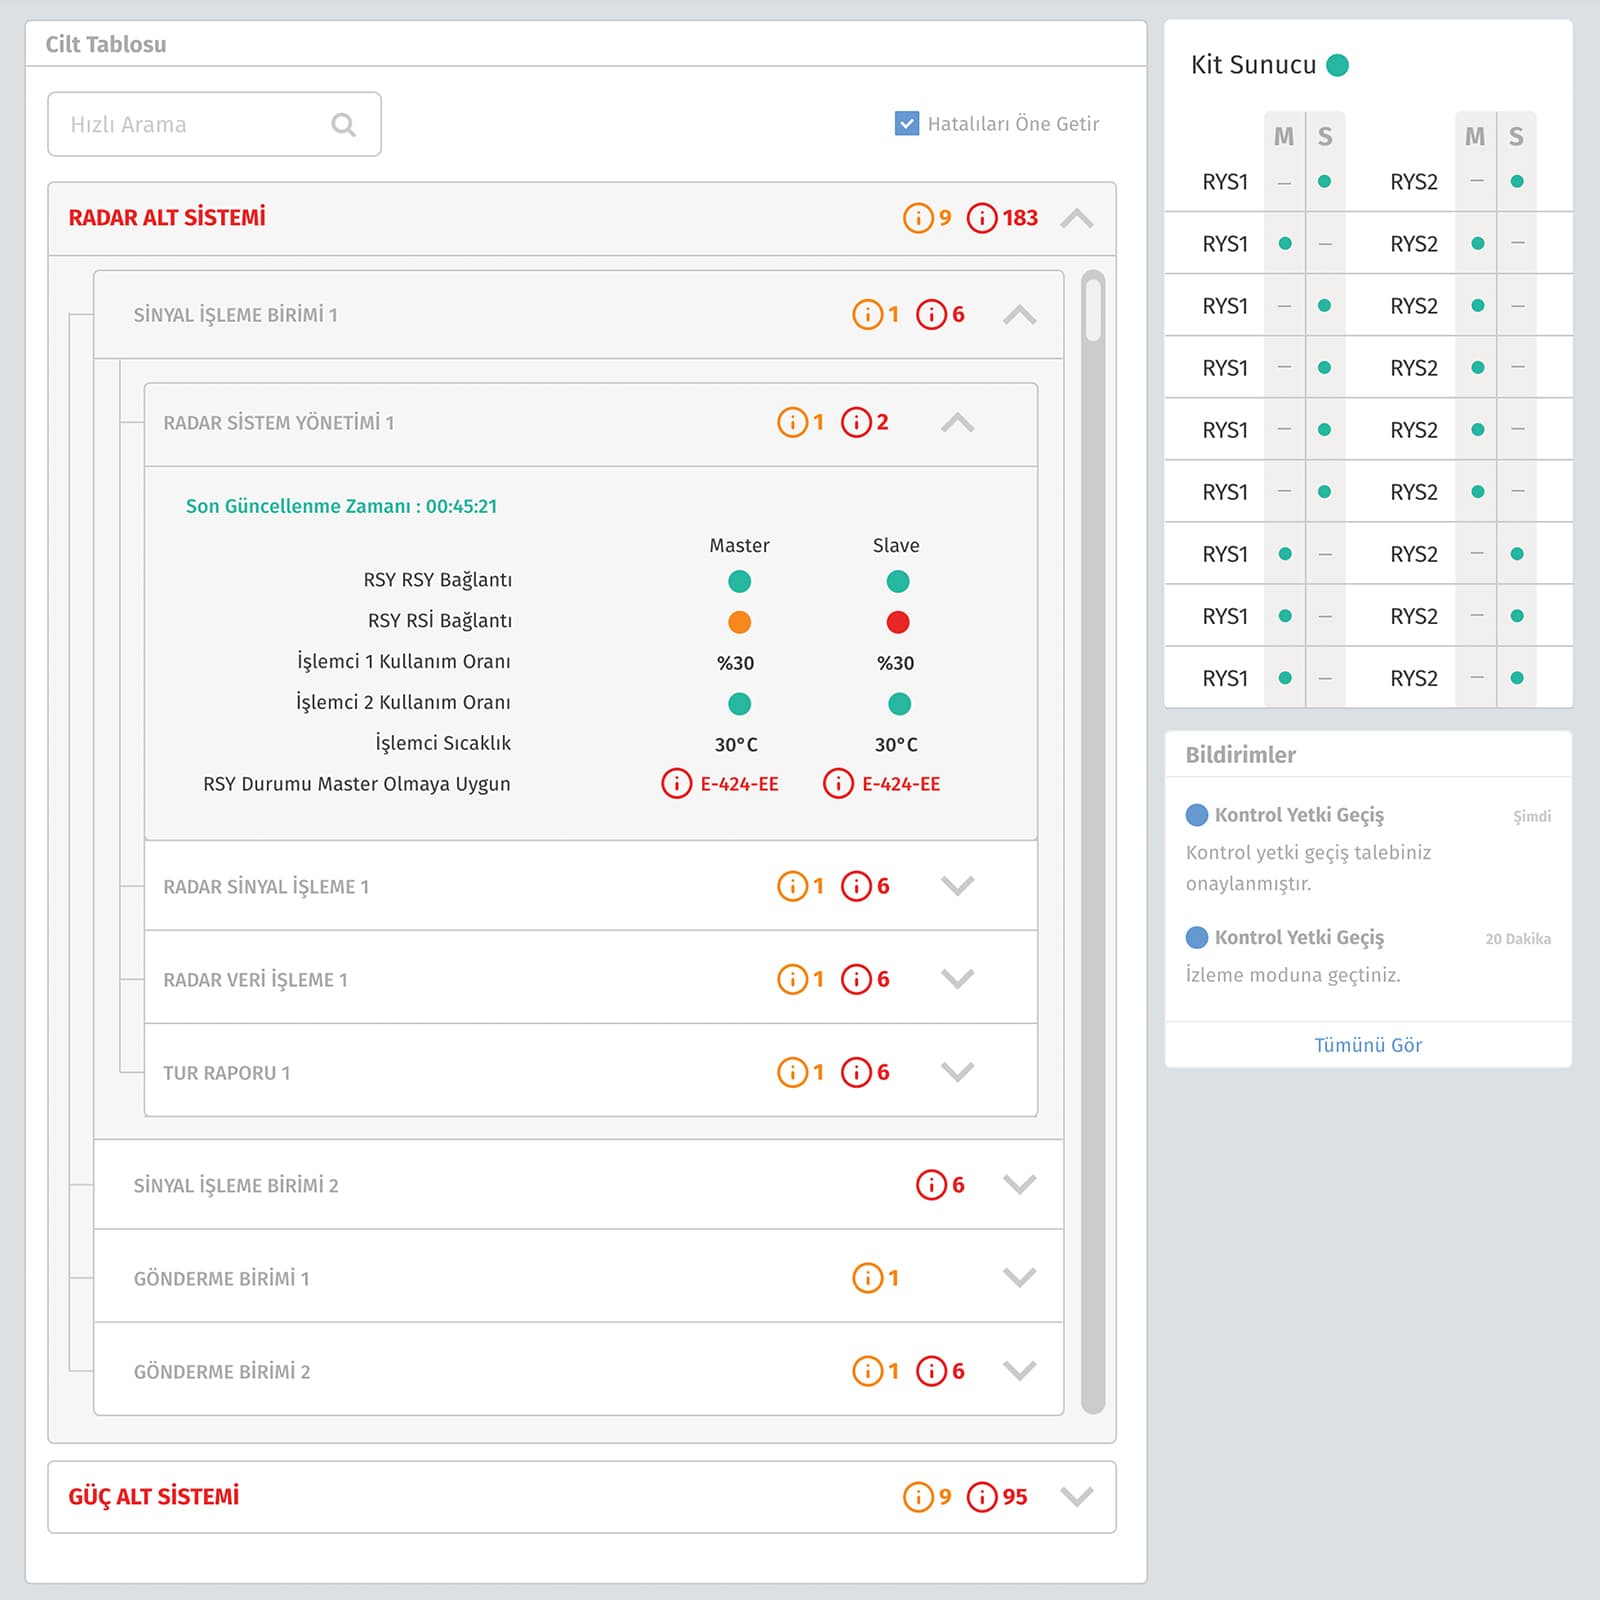
Task: Expand TUR RAPORU 1 chevron
Action: click(957, 1072)
